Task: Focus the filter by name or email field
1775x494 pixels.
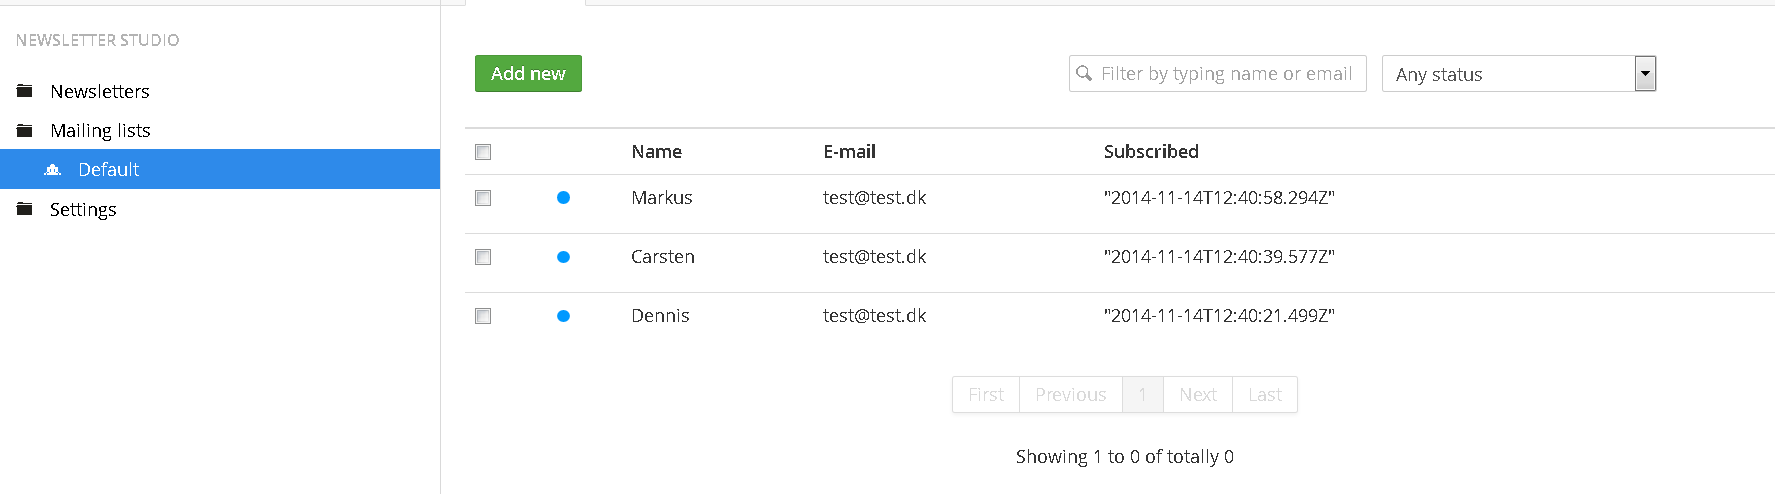Action: click(x=1218, y=74)
